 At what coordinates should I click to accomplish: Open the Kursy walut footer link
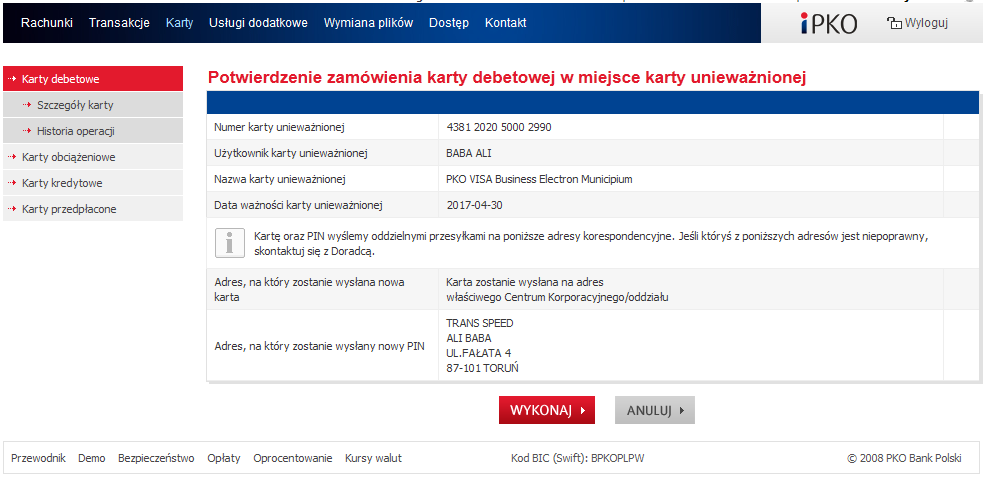tap(374, 458)
